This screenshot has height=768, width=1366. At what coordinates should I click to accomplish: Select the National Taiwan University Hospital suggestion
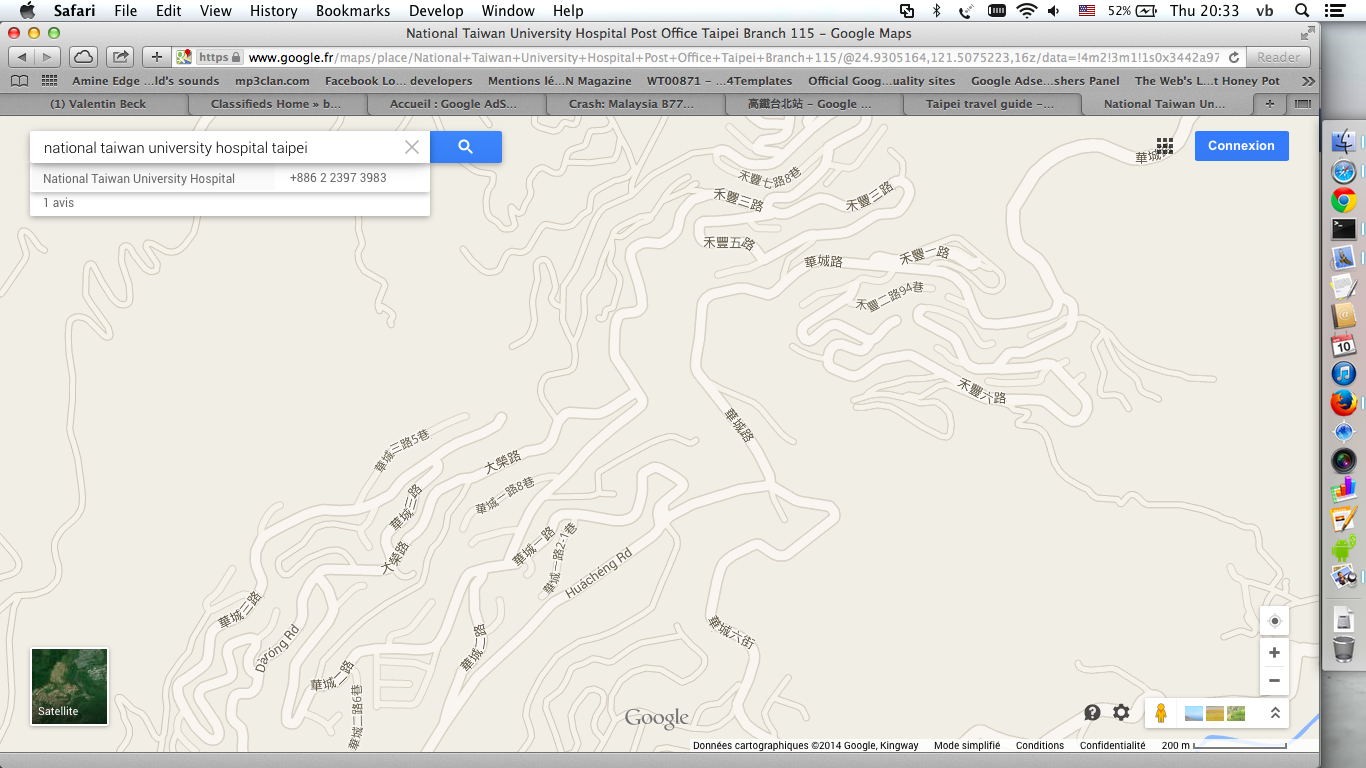click(139, 179)
